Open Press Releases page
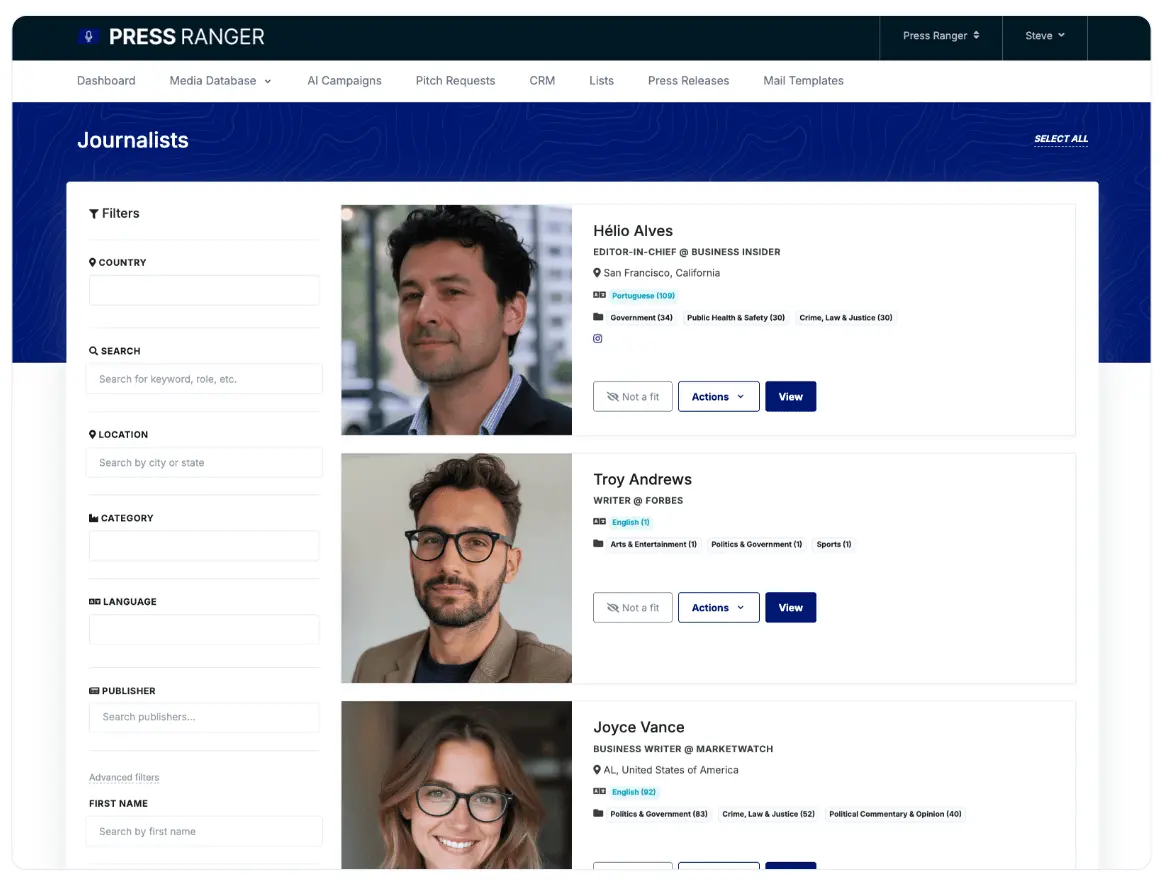1168x883 pixels. 688,80
